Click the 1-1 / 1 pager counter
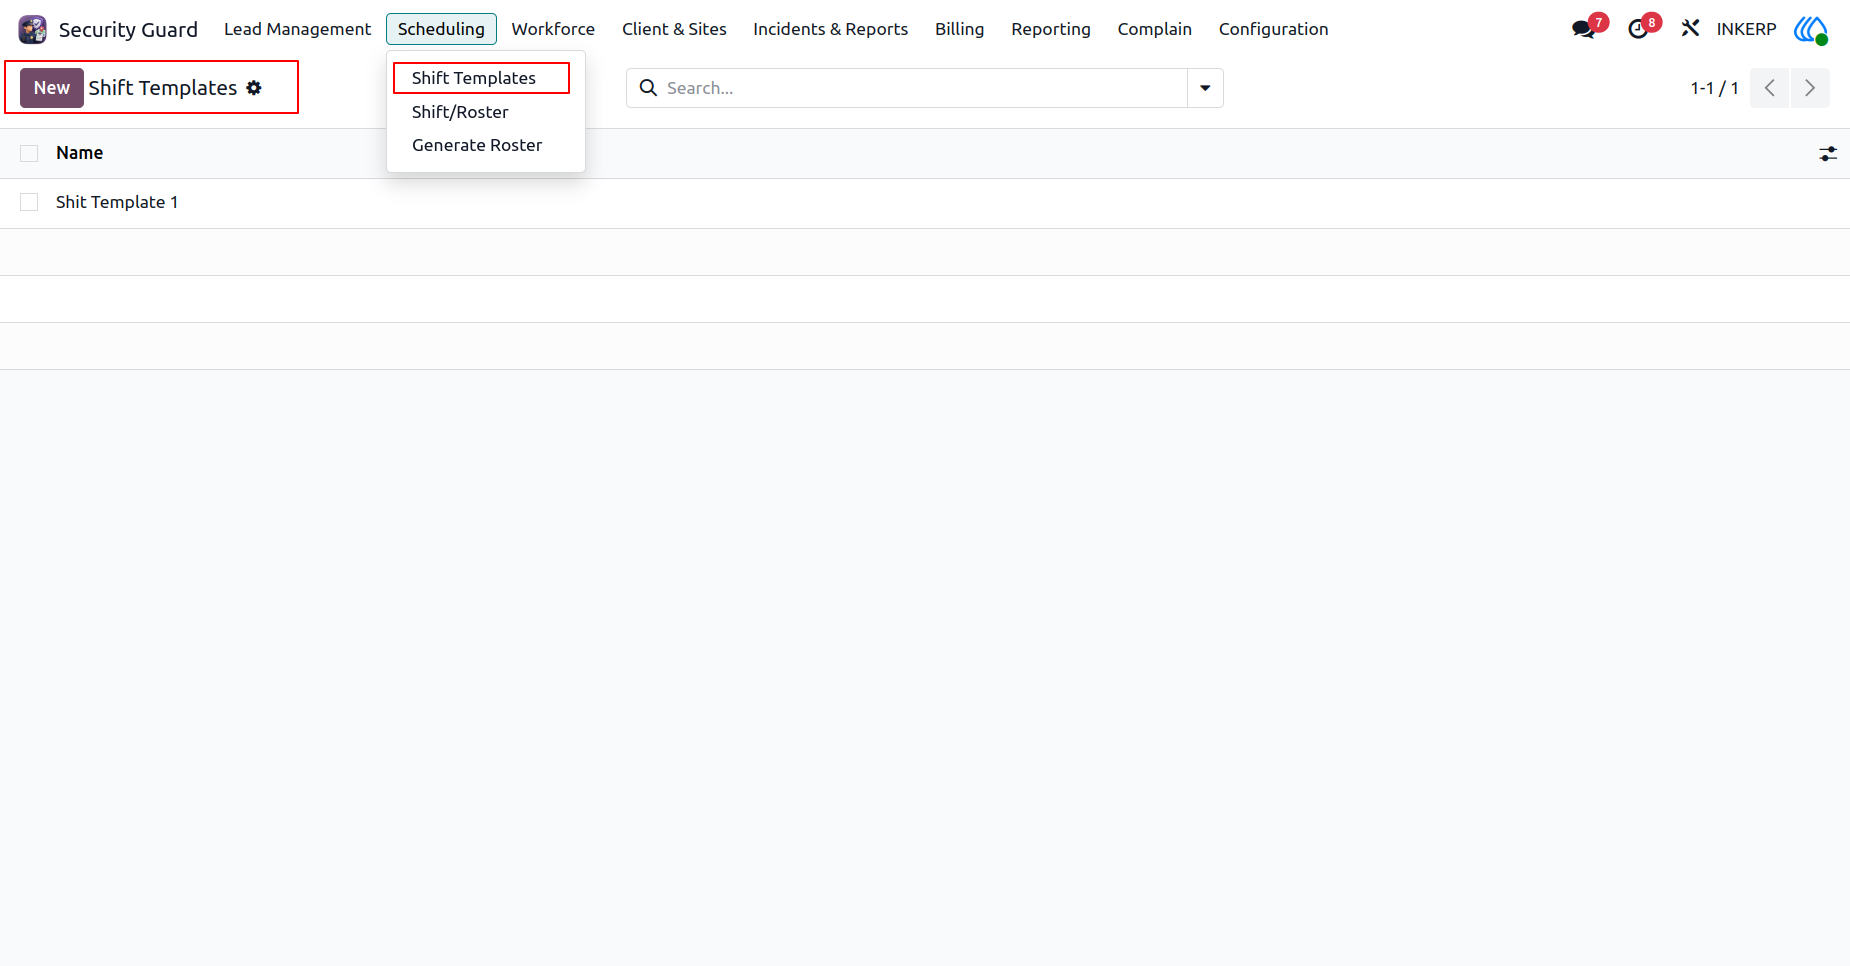 [x=1714, y=88]
